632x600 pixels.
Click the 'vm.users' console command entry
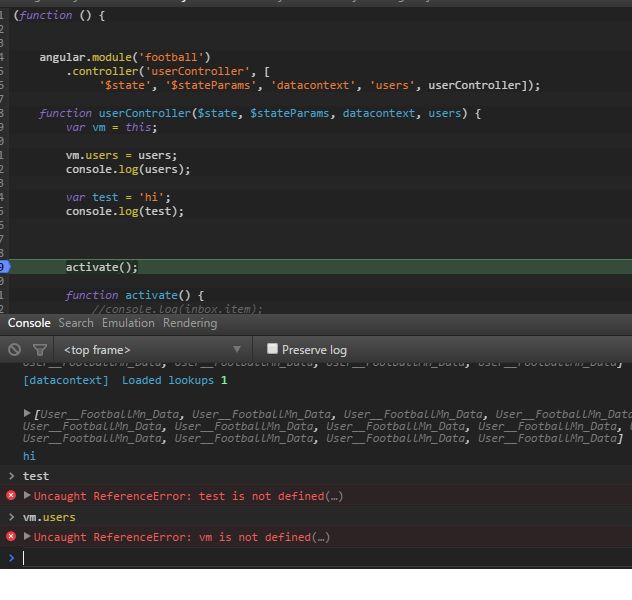pyautogui.click(x=49, y=517)
